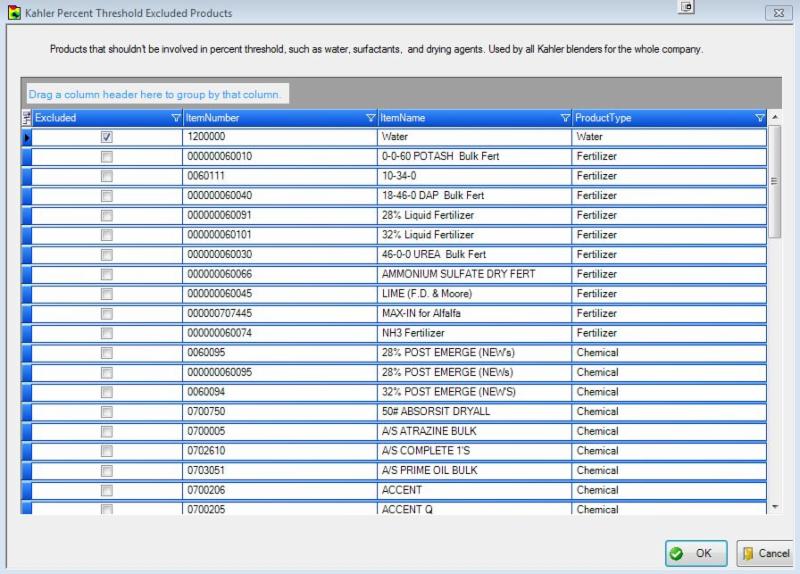Sort by the ProductType column header
The image size is (800, 574).
click(x=660, y=118)
